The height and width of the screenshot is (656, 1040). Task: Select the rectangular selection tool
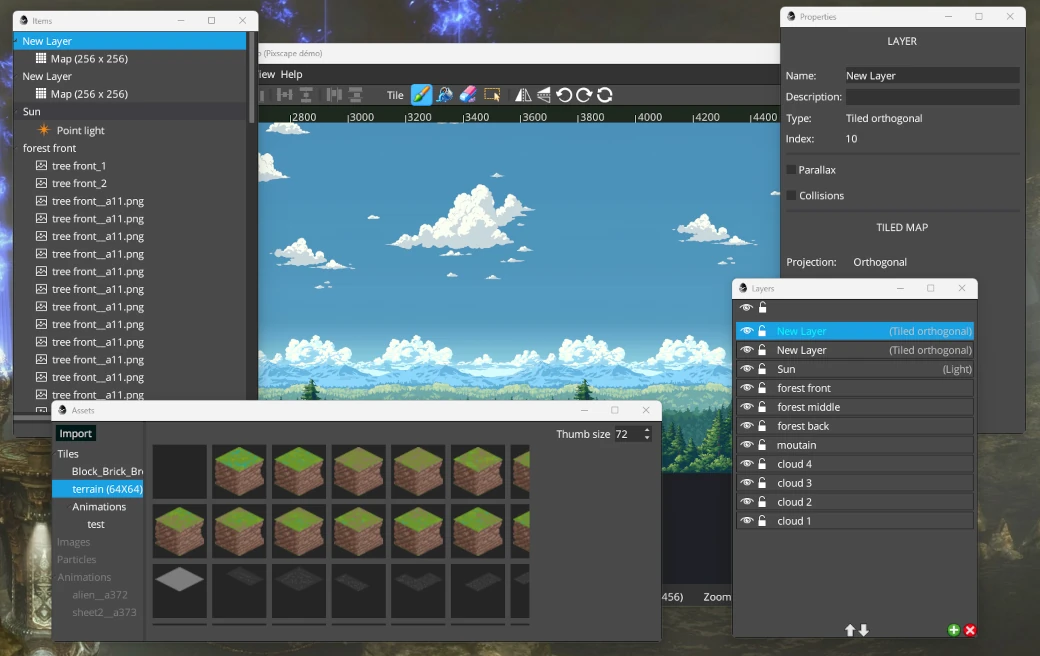[x=492, y=94]
